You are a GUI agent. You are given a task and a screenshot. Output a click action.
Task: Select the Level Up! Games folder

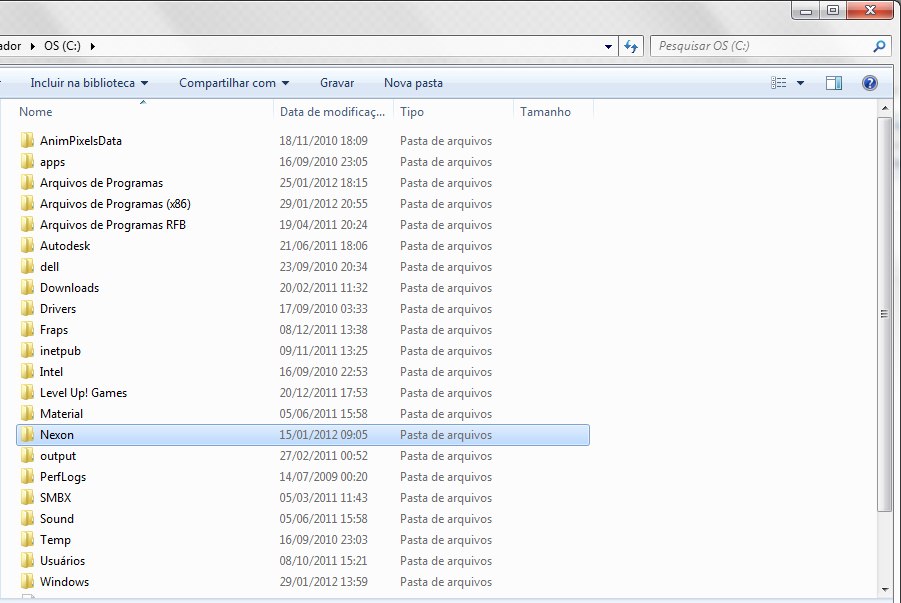click(x=83, y=393)
